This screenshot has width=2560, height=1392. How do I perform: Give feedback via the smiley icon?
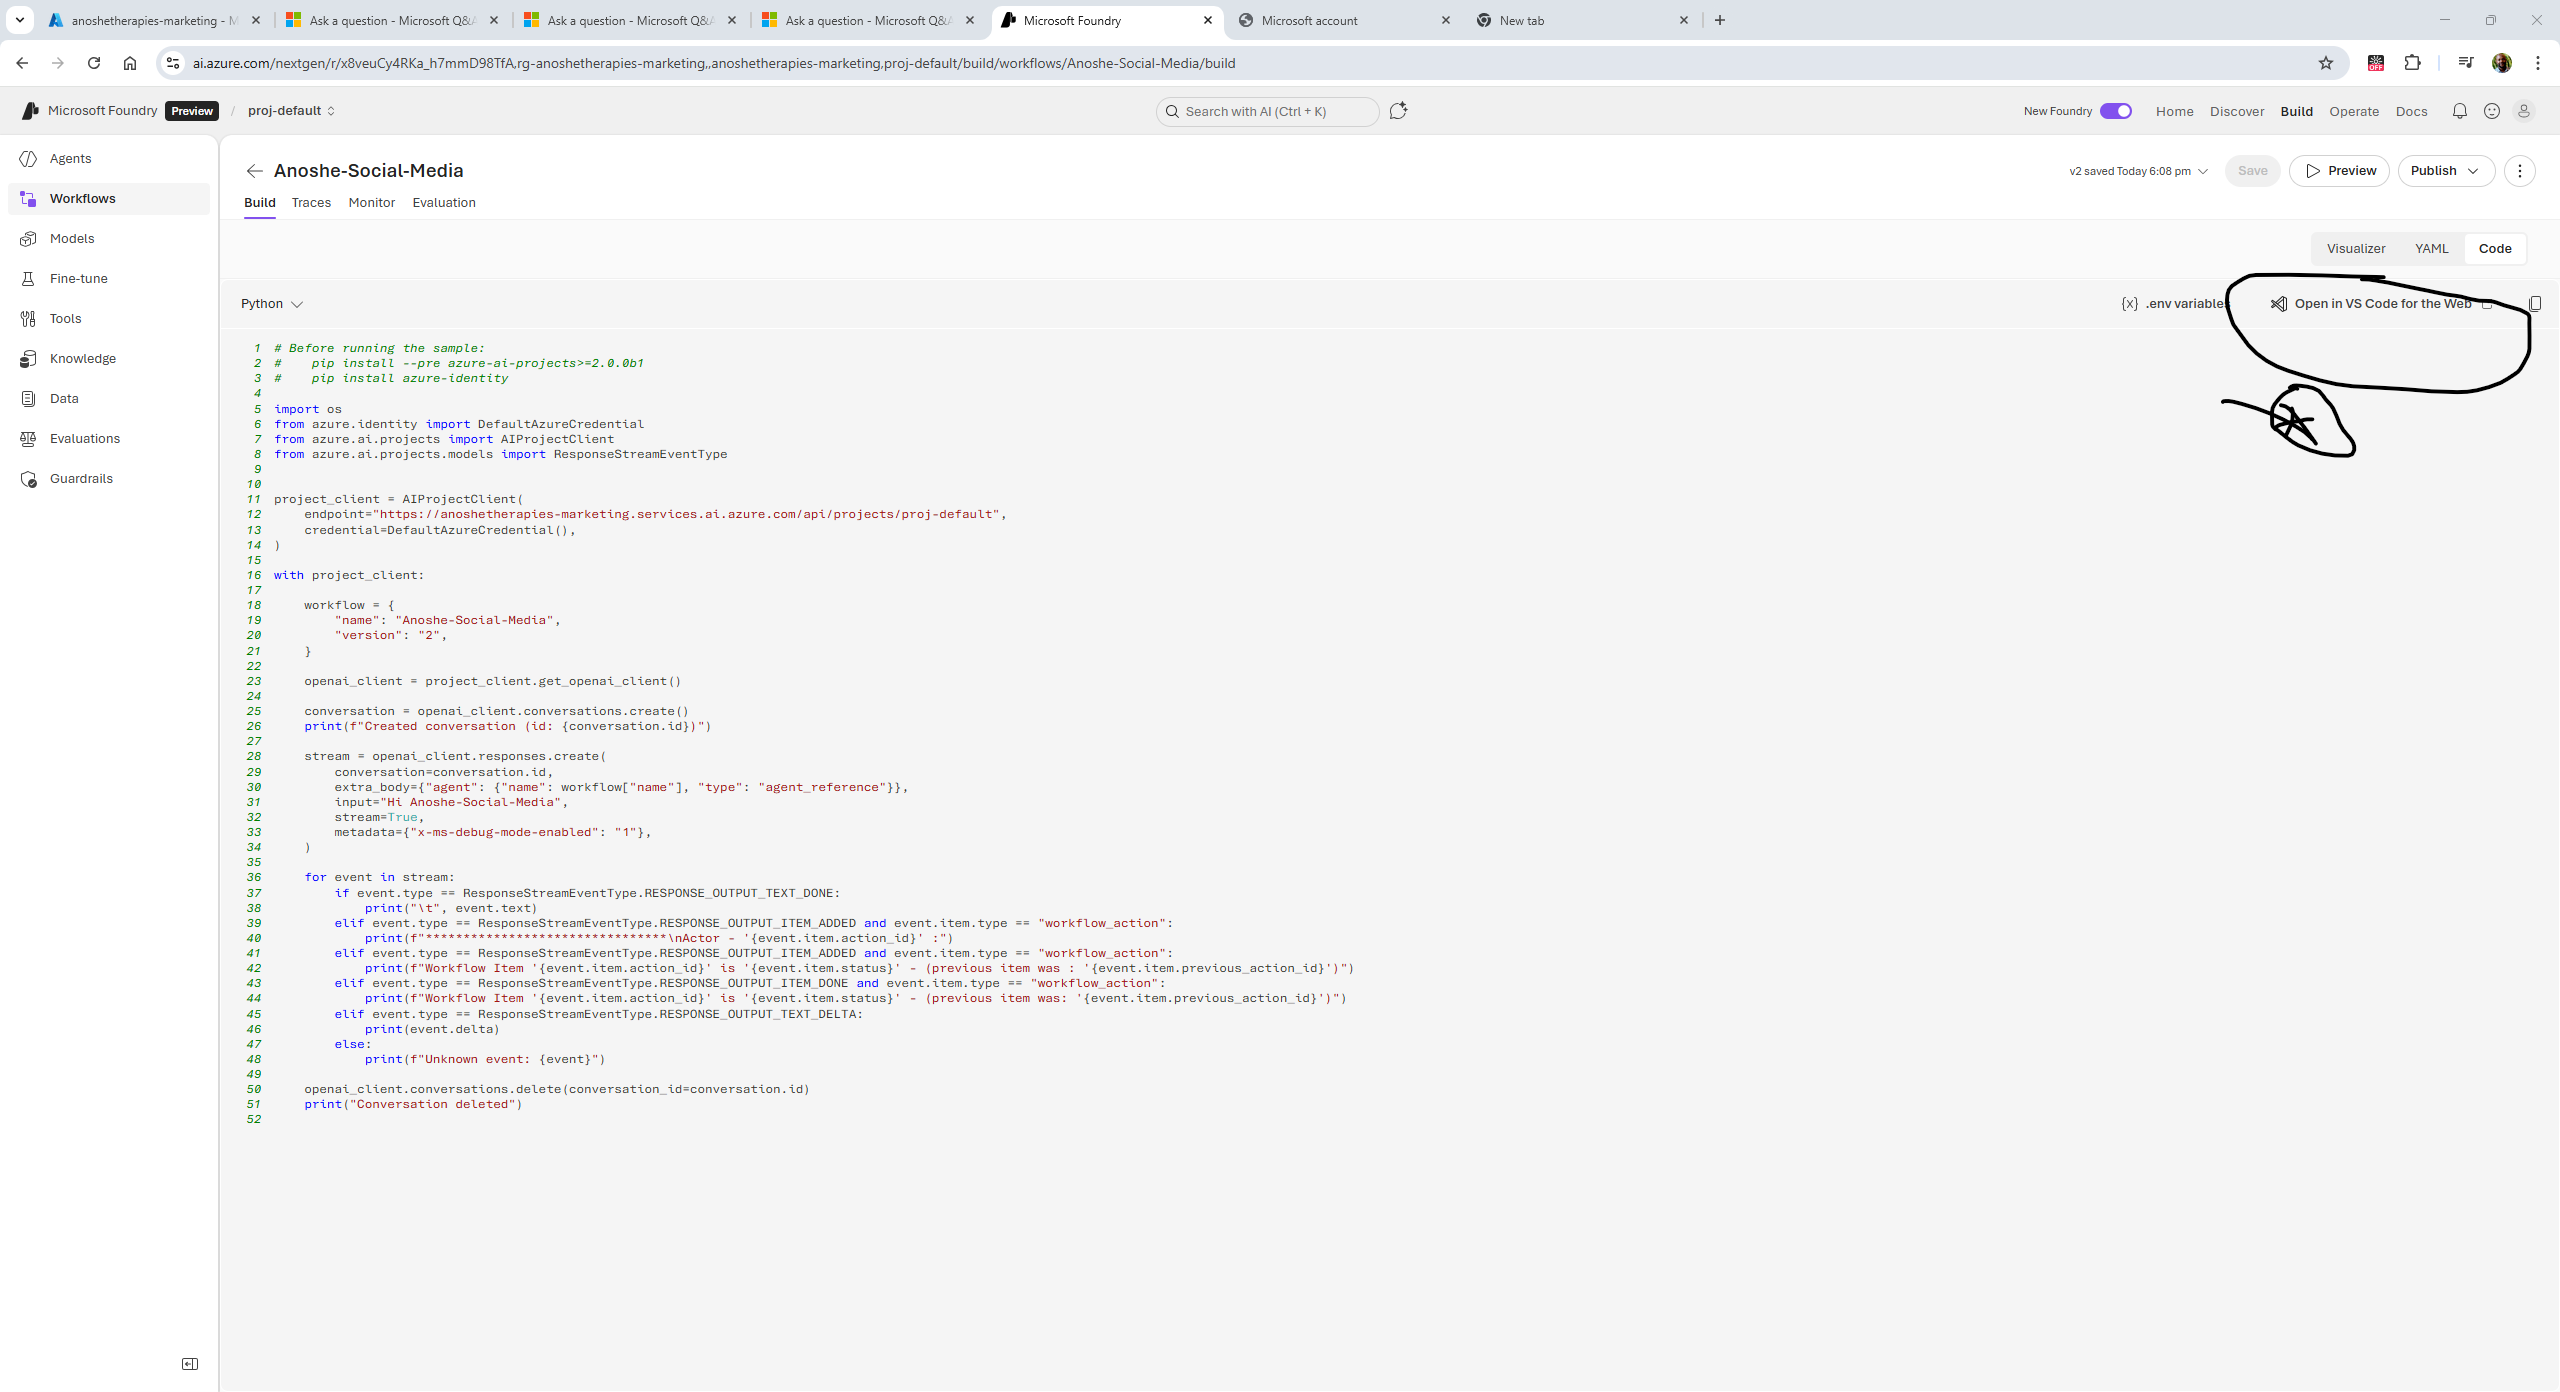pos(2491,111)
